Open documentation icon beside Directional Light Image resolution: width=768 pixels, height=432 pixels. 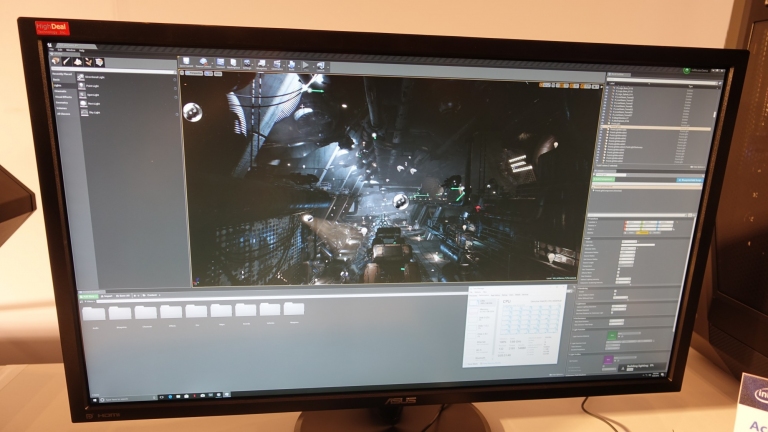pyautogui.click(x=174, y=79)
